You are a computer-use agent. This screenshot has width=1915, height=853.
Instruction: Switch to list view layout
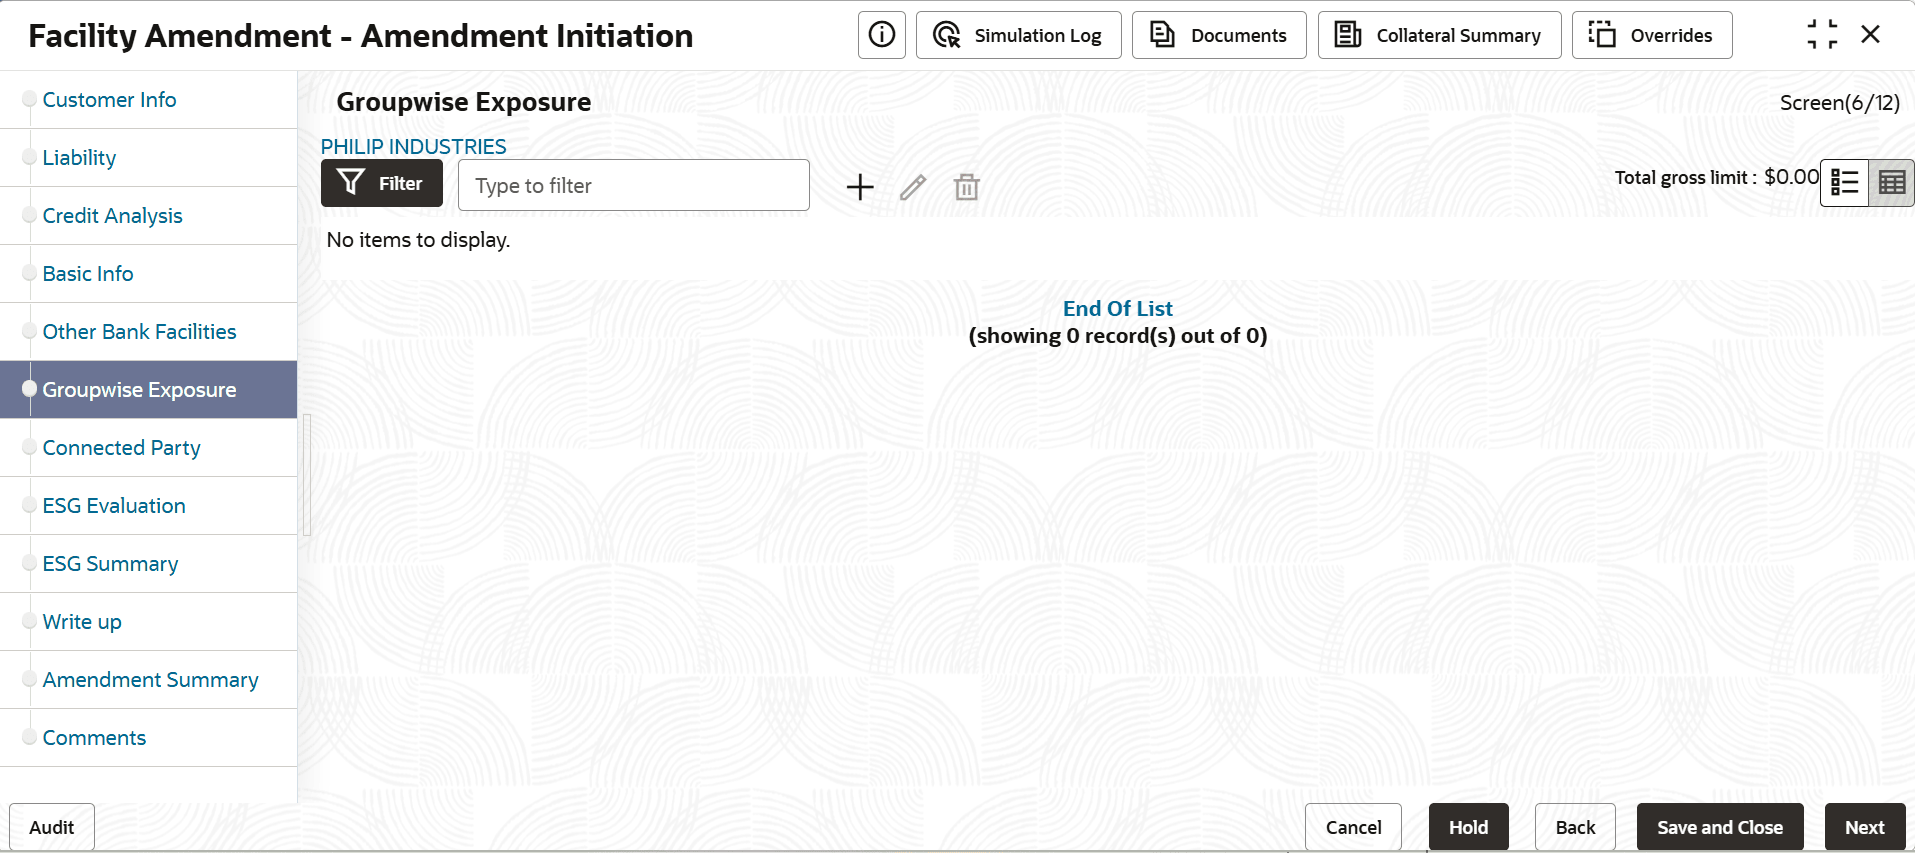tap(1844, 183)
